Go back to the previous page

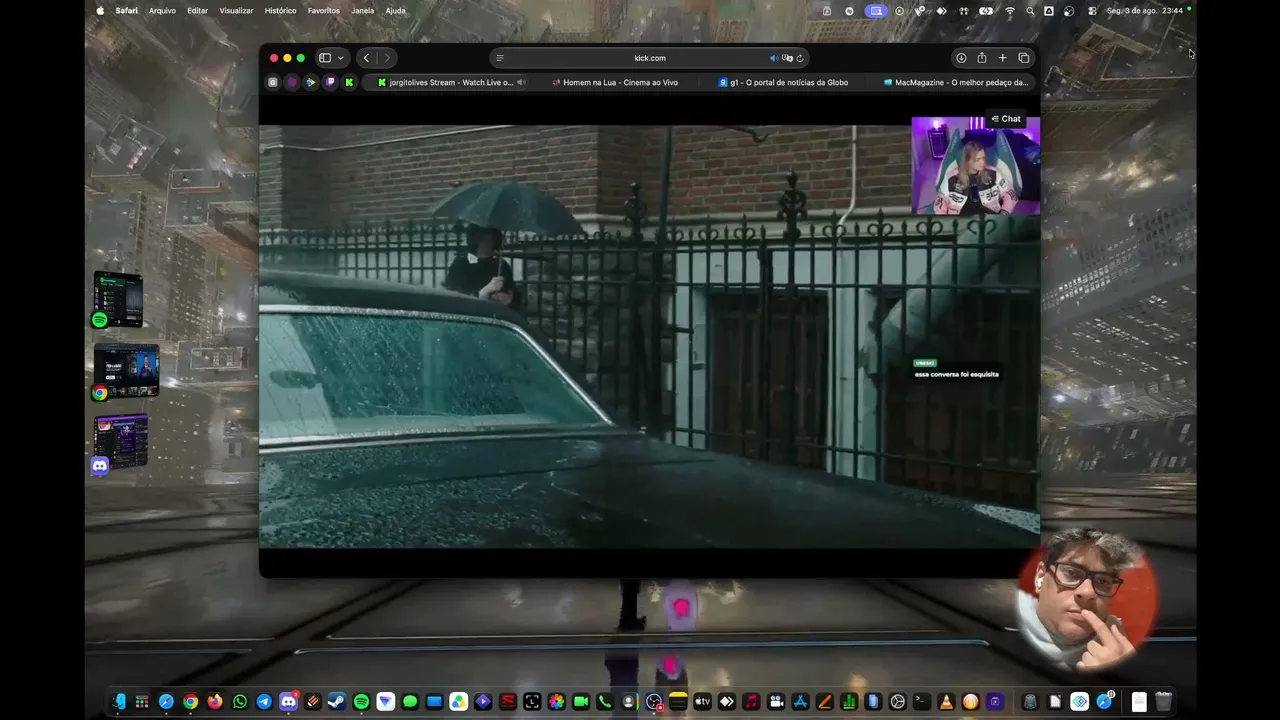(366, 58)
